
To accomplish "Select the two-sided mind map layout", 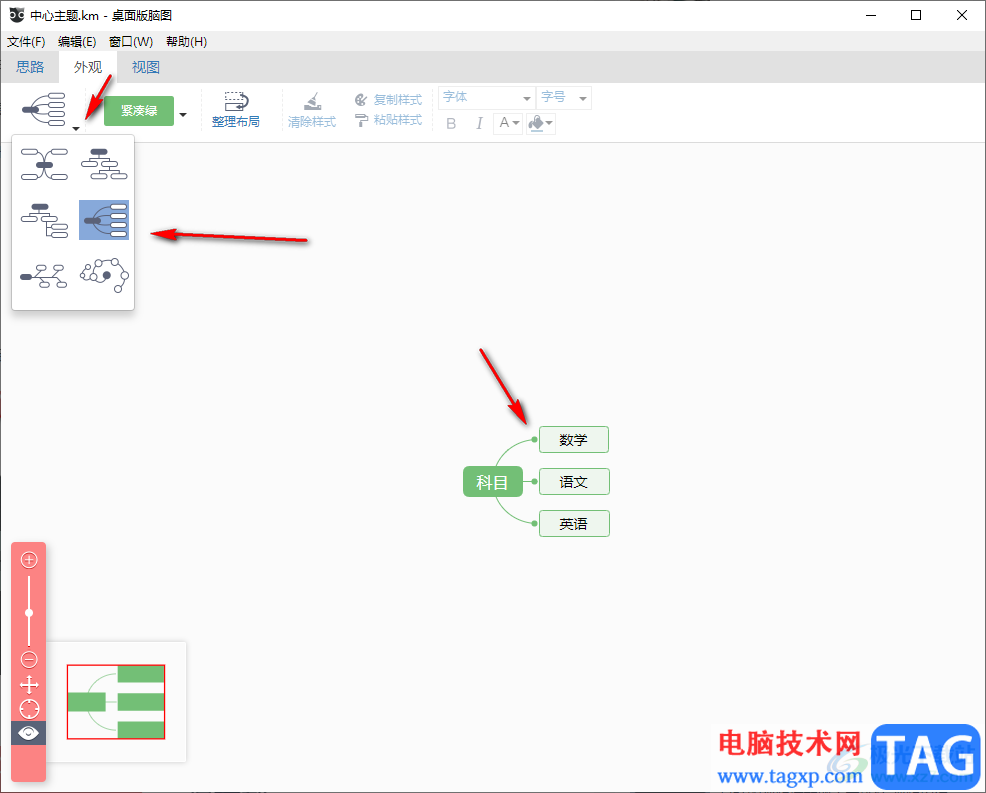I will [44, 164].
